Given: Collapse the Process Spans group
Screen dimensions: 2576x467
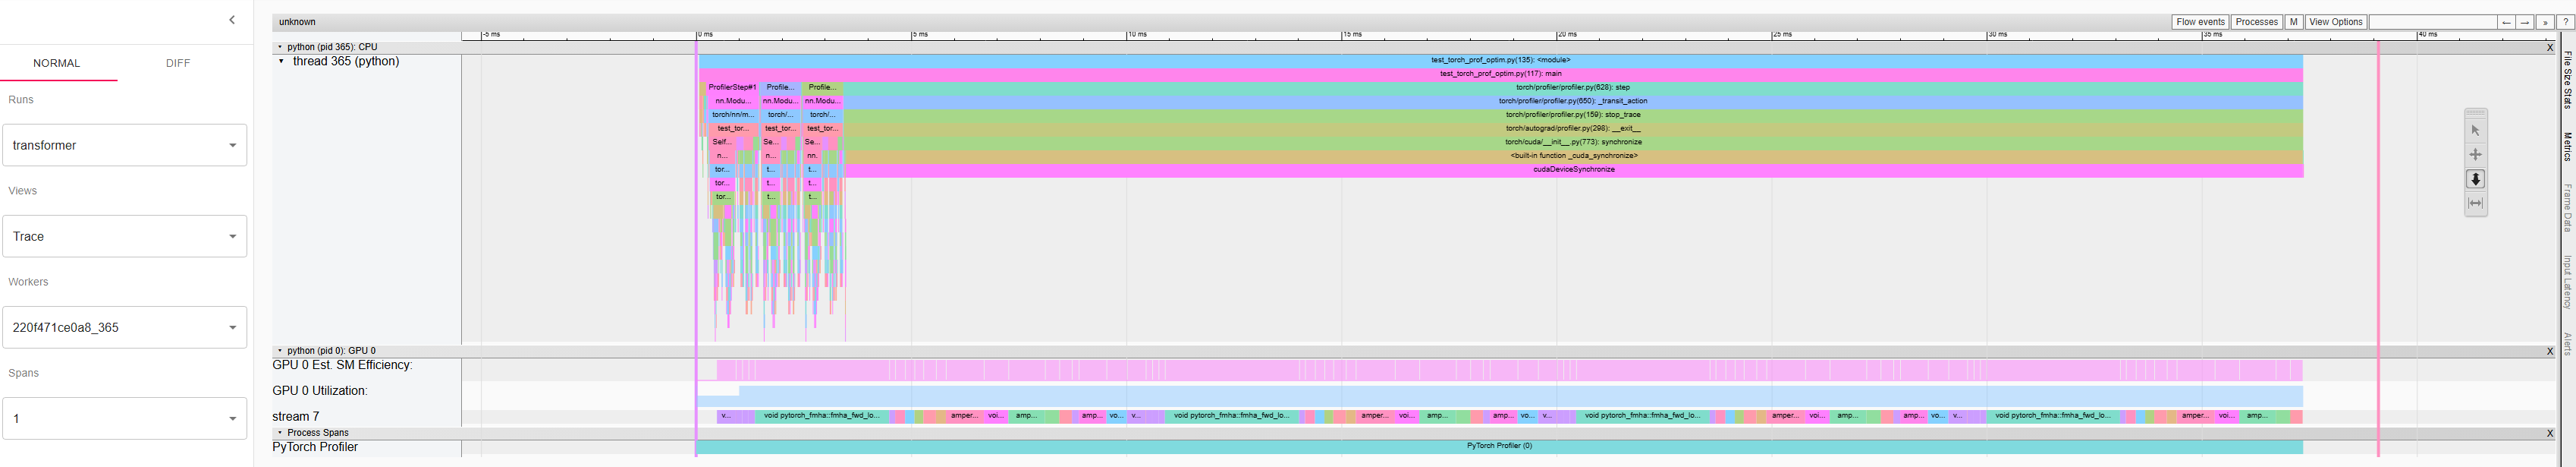Looking at the screenshot, I should pyautogui.click(x=279, y=433).
